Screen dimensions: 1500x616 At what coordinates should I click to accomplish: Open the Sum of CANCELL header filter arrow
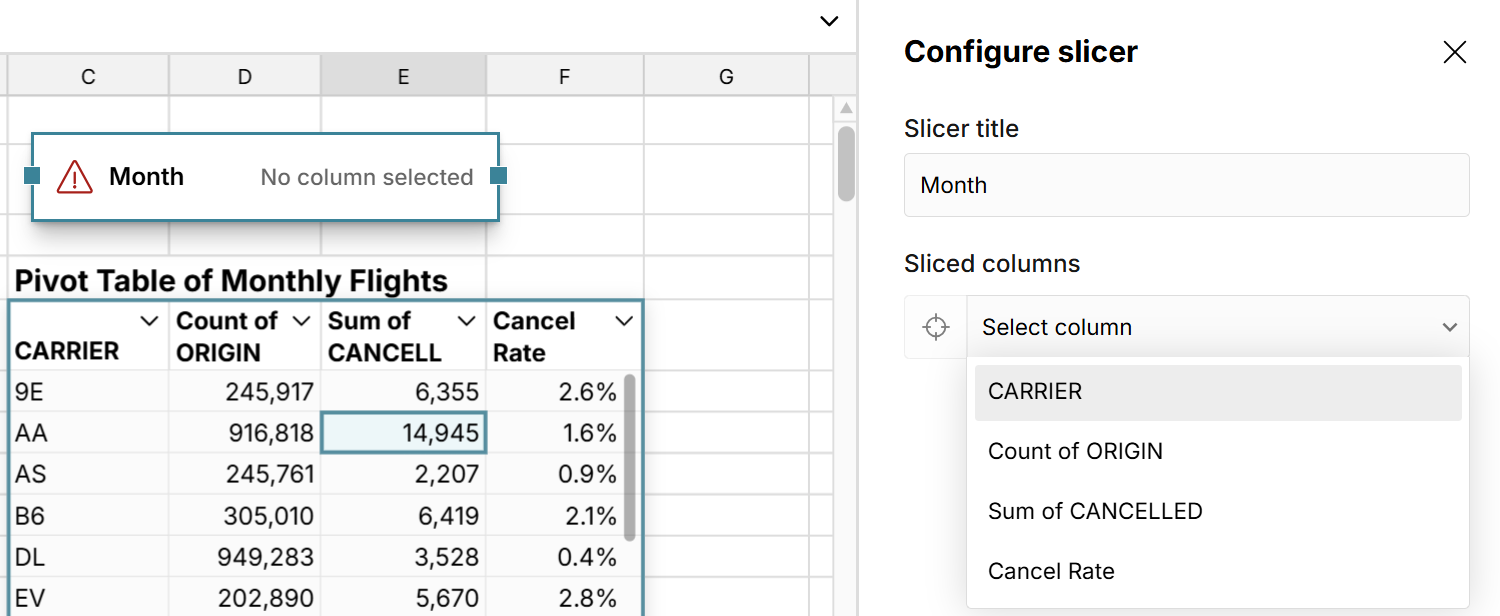[x=465, y=321]
